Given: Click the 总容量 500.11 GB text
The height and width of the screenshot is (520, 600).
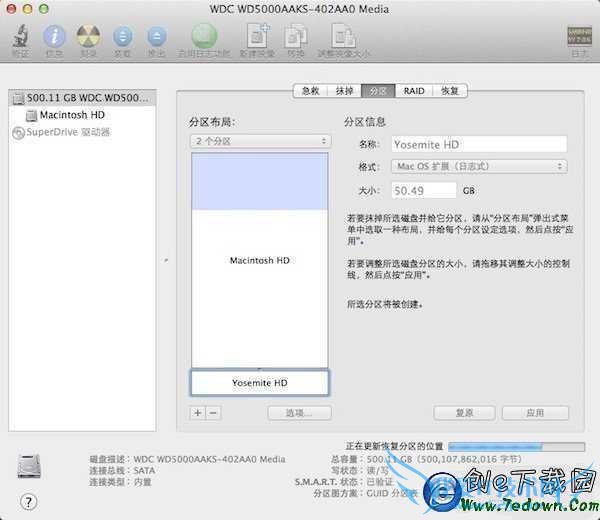Looking at the screenshot, I should (426, 459).
